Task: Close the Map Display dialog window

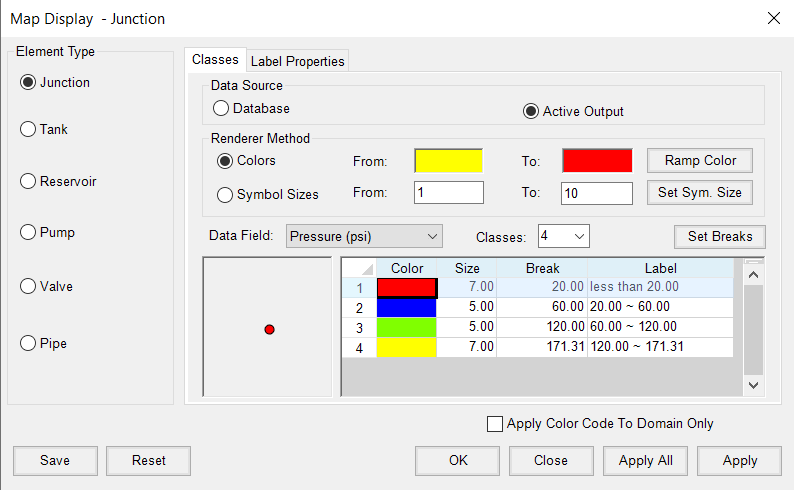Action: pos(773,19)
